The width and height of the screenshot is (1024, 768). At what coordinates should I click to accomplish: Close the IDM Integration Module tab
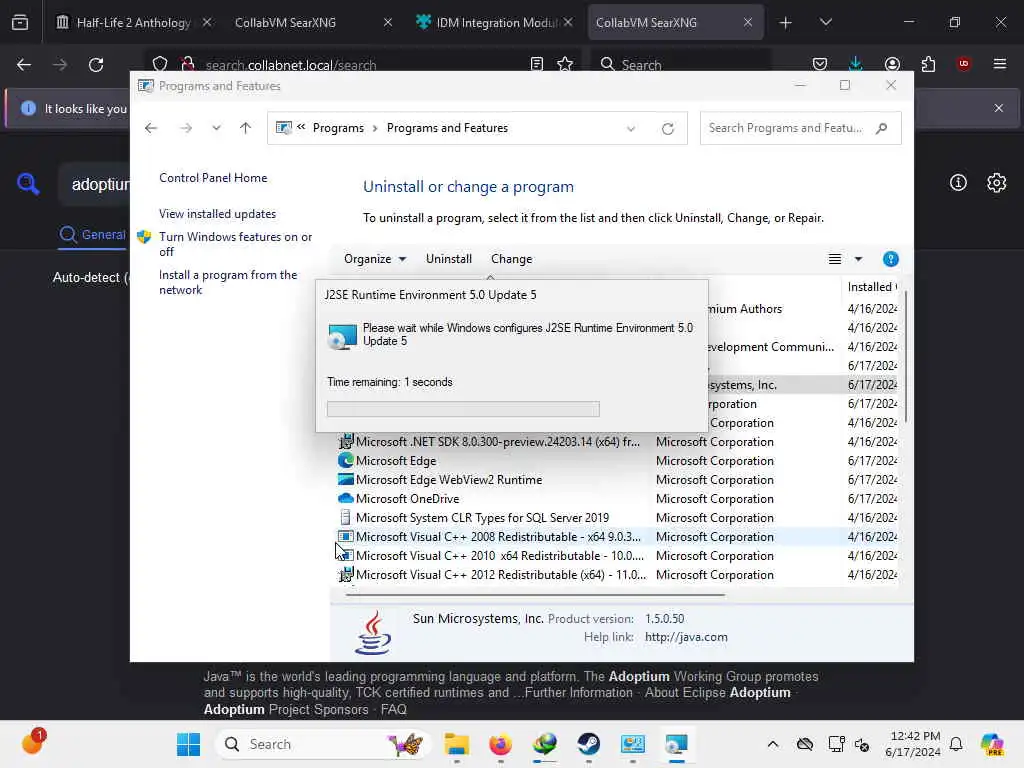point(568,23)
